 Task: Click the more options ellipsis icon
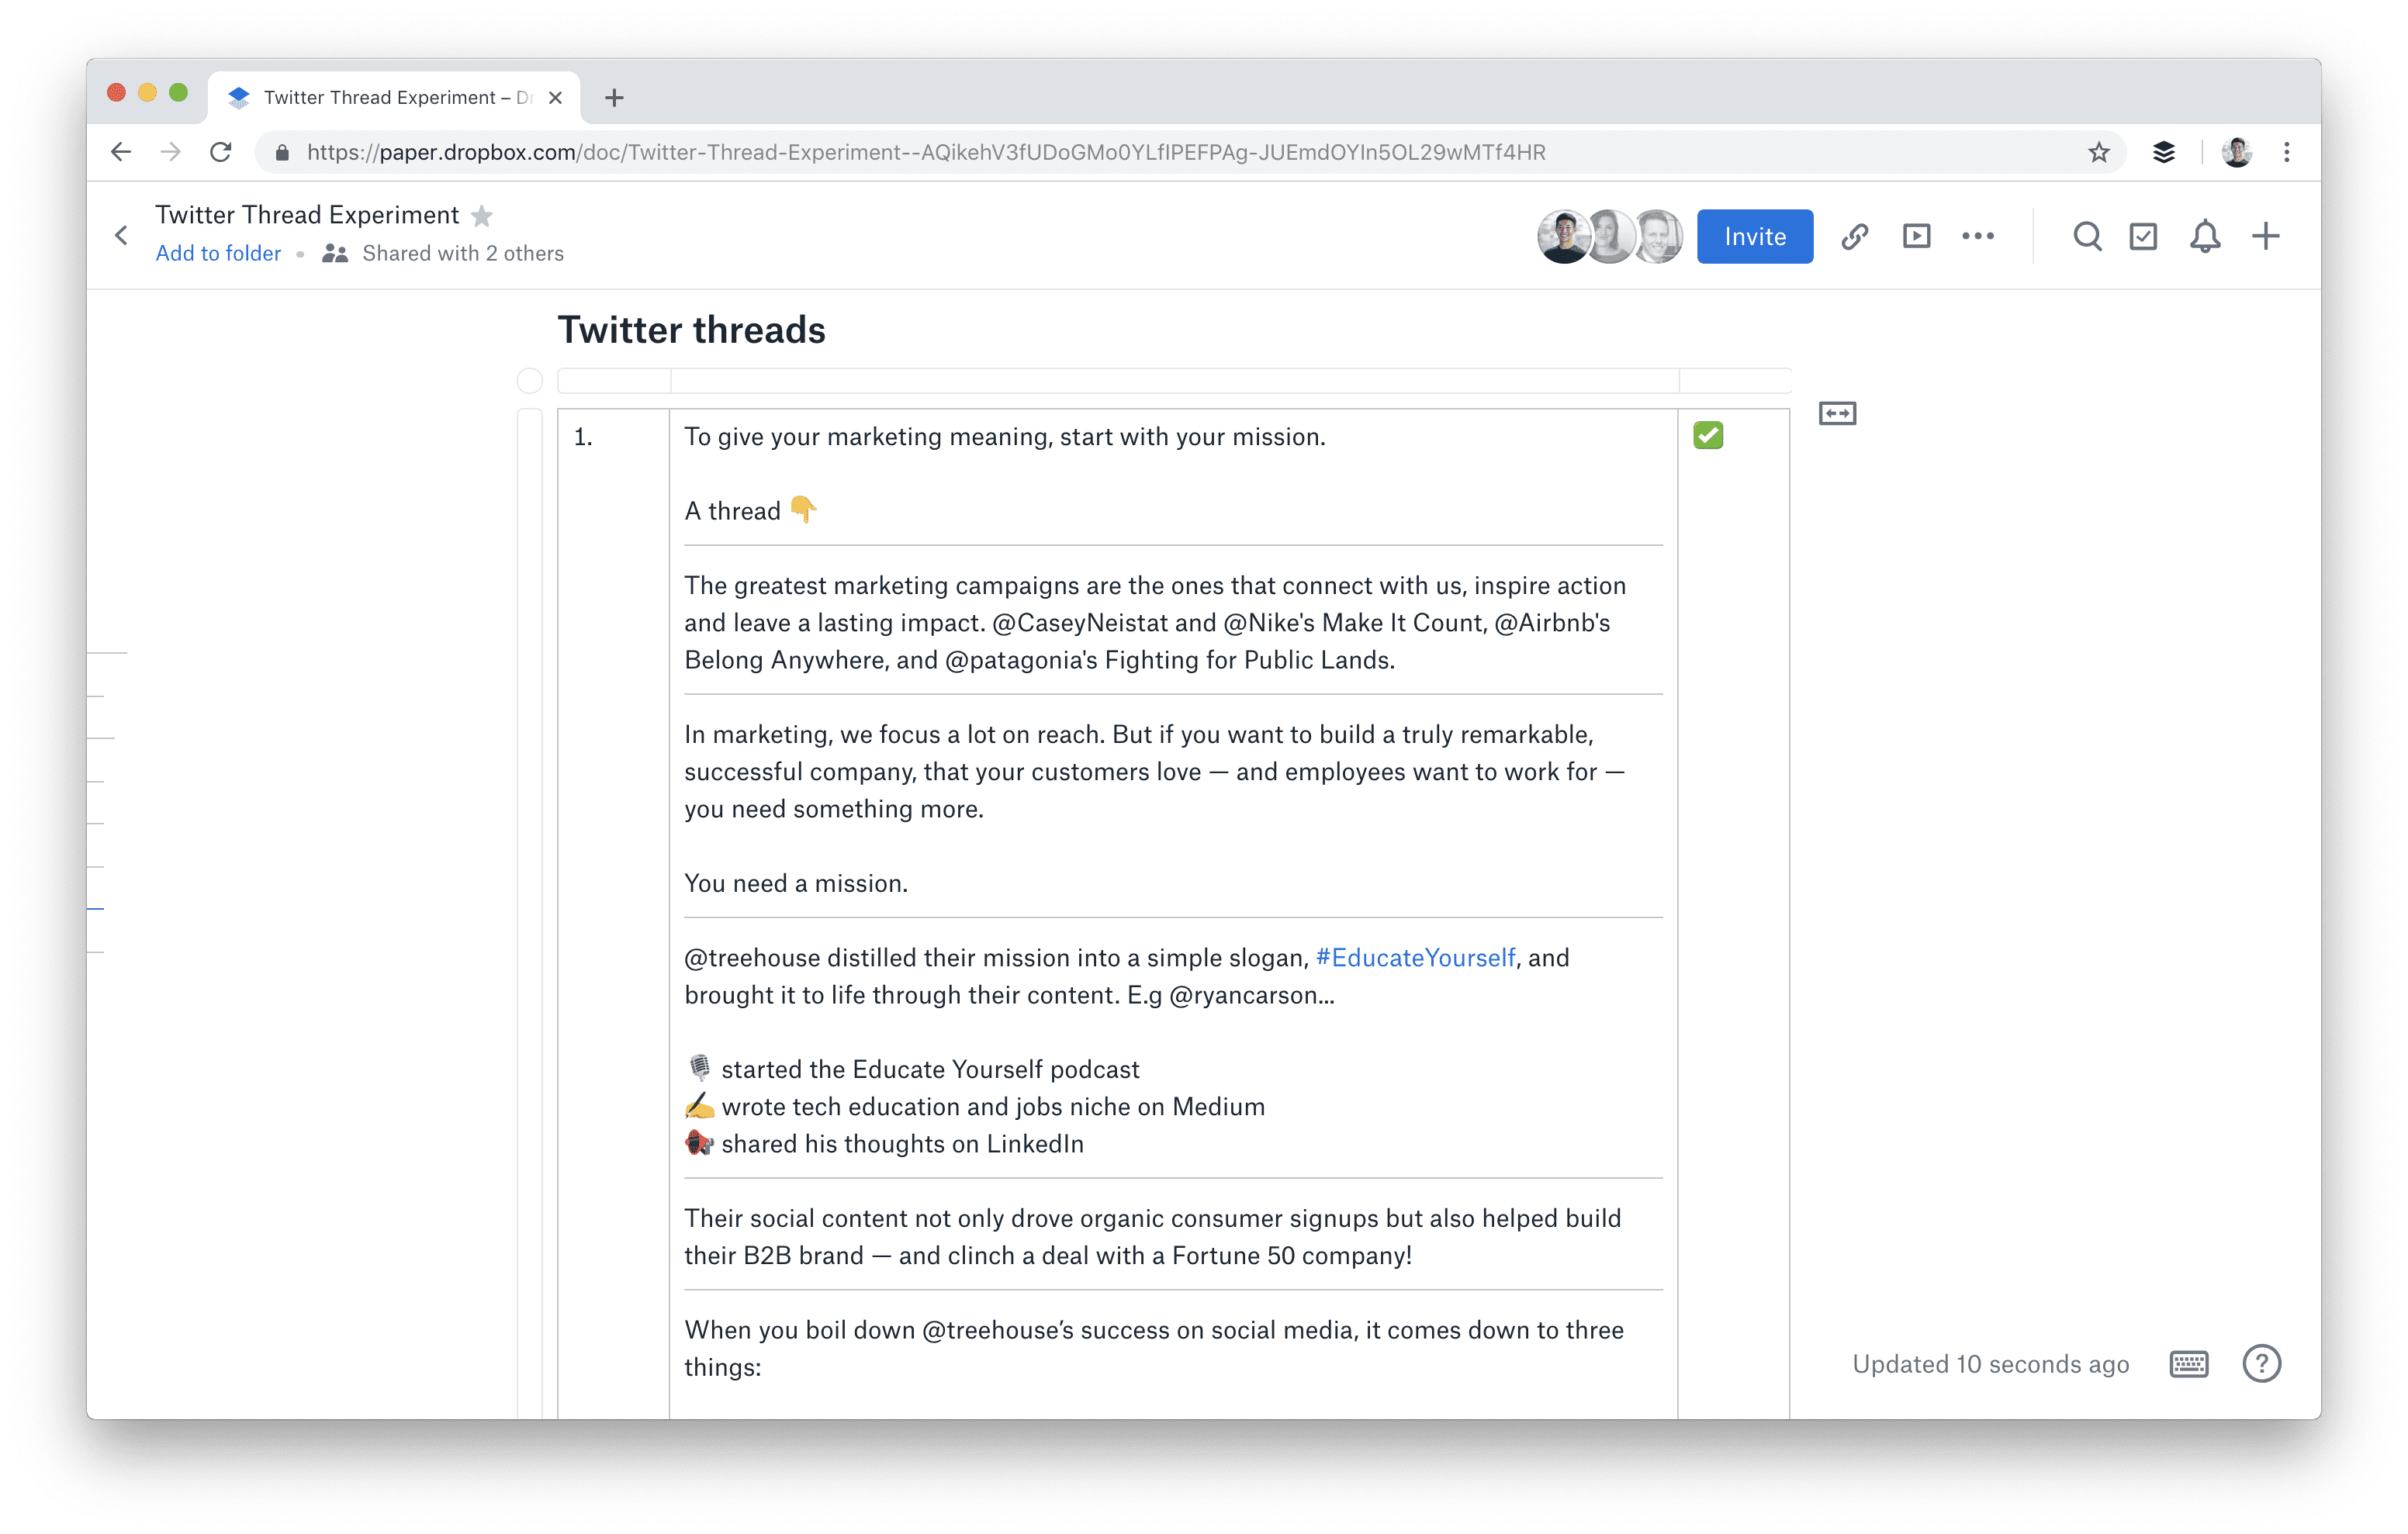(x=1978, y=235)
